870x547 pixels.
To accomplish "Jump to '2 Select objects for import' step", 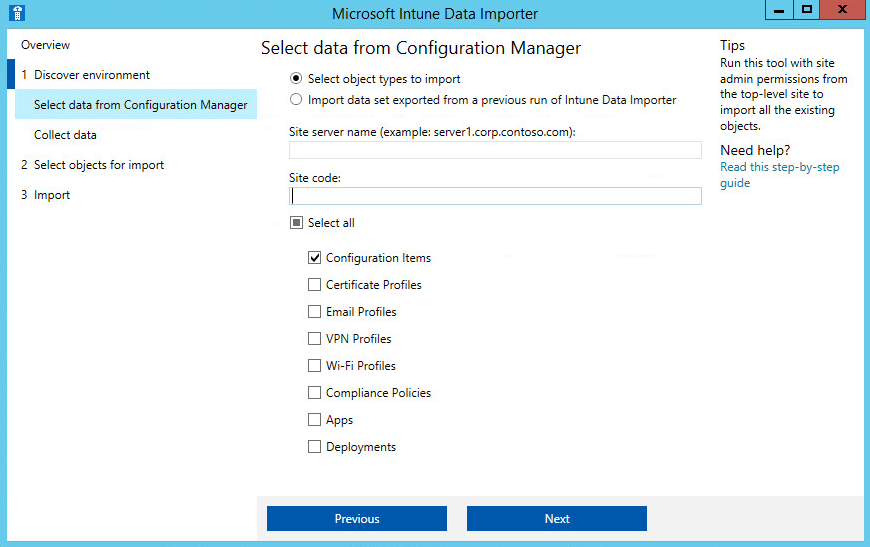I will pos(92,165).
